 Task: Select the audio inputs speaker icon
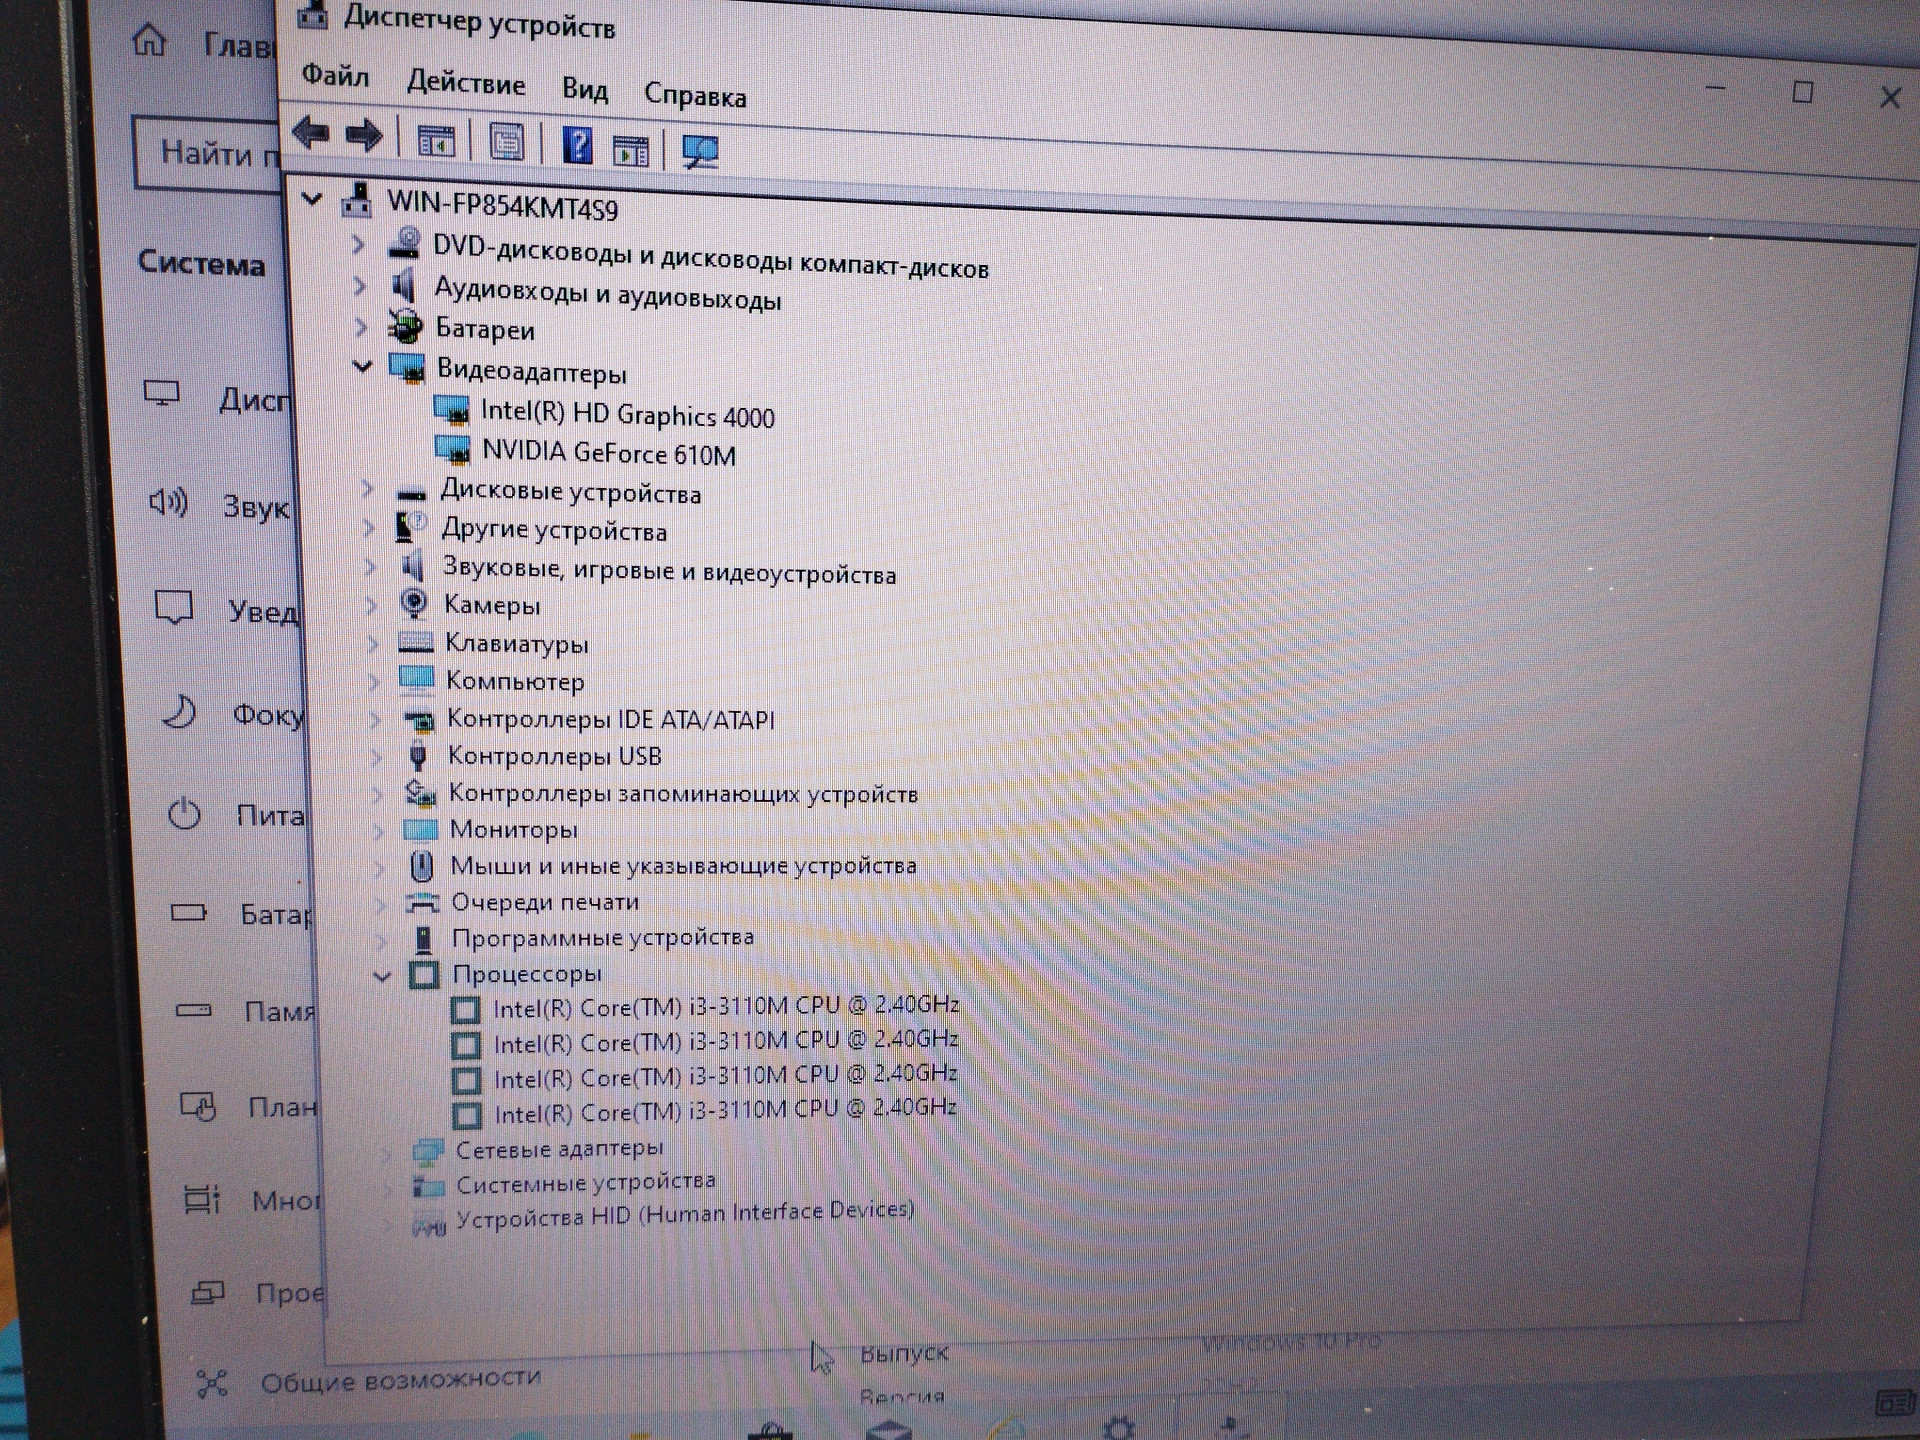coord(404,286)
